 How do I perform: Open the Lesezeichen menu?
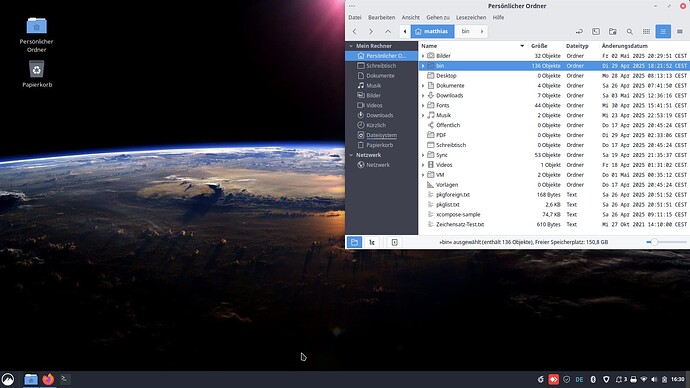(x=471, y=18)
